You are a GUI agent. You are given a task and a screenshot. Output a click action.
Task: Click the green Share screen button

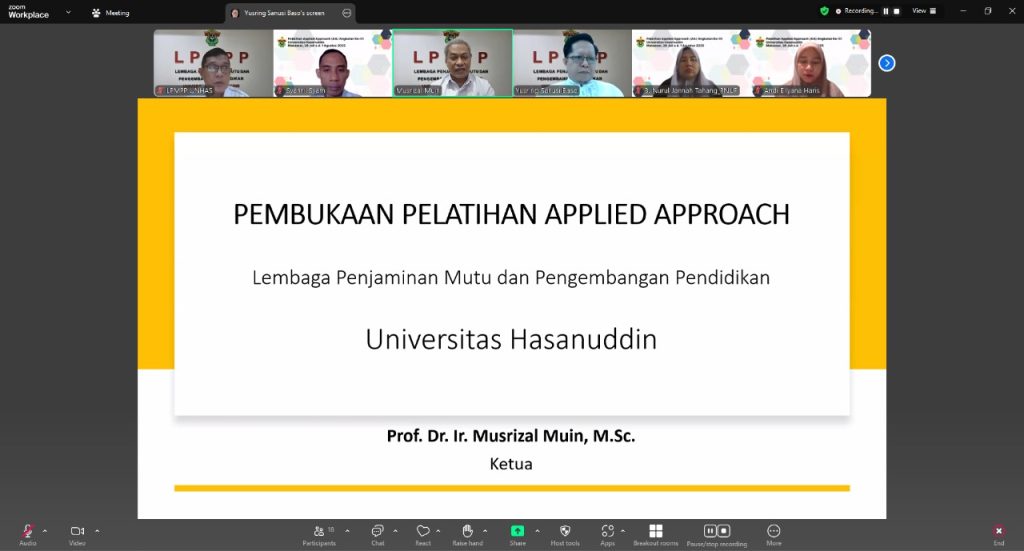tap(517, 531)
